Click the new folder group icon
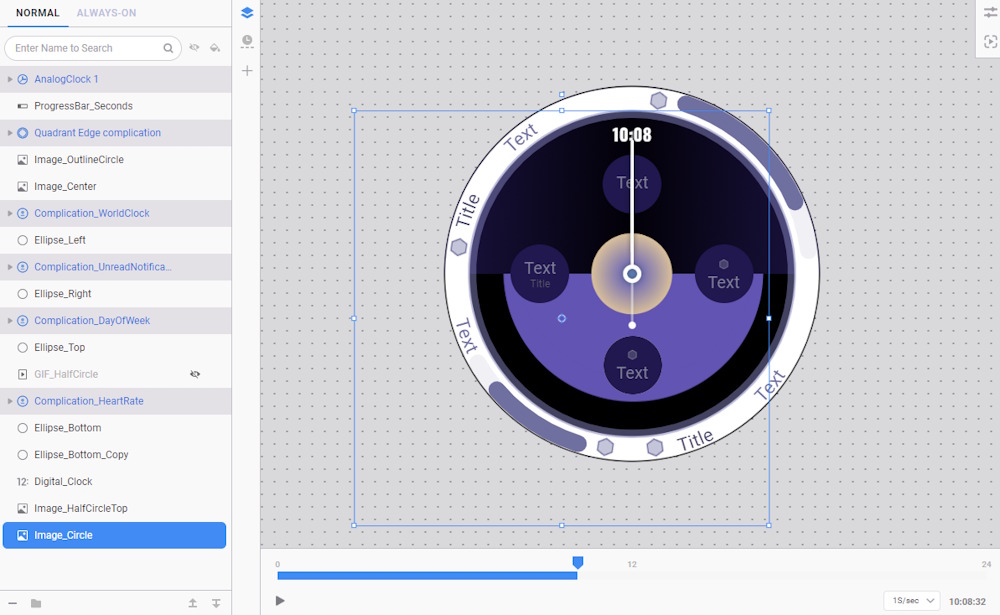The height and width of the screenshot is (615, 1000). [x=36, y=603]
